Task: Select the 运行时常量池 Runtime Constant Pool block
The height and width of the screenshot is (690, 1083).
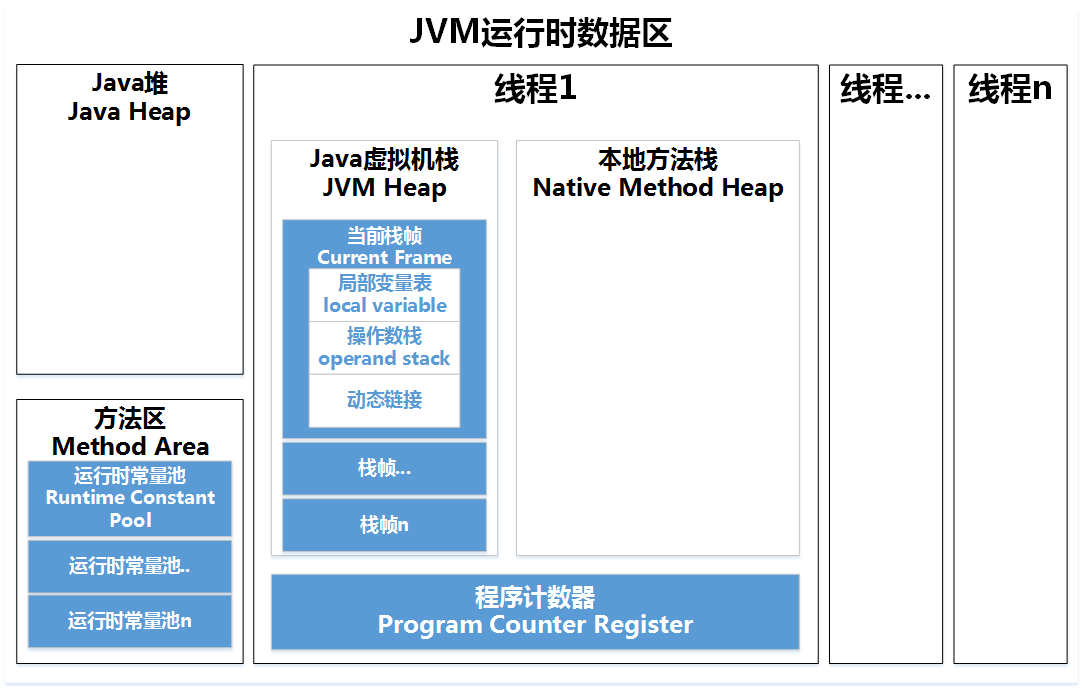Action: [130, 498]
